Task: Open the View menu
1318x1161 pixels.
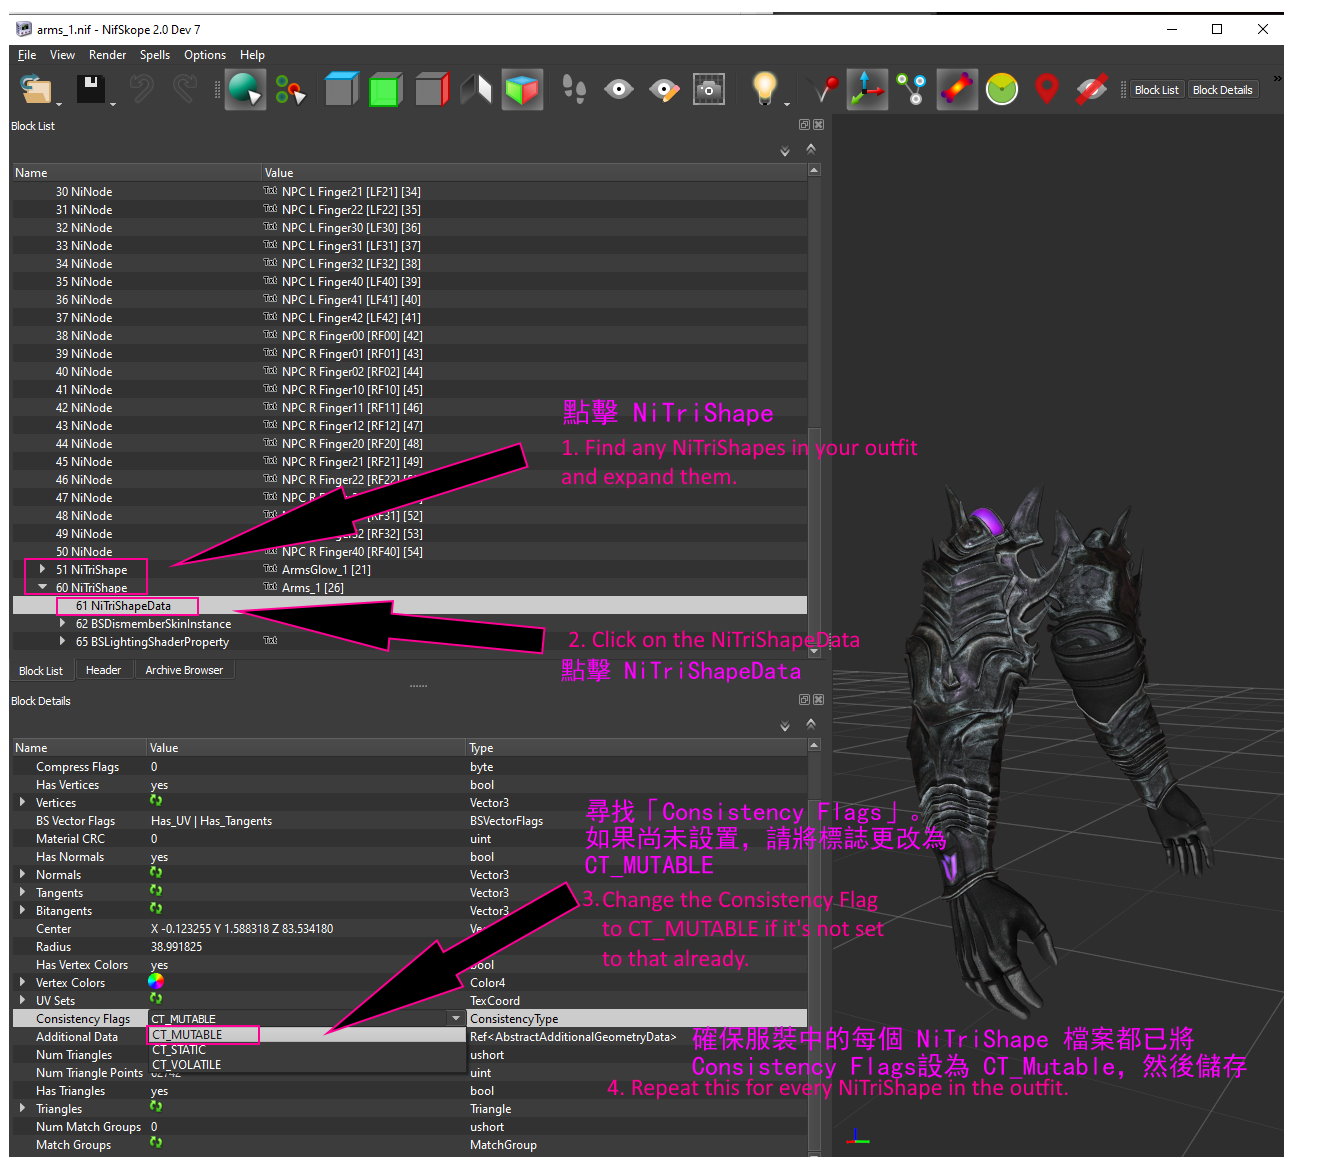Action: click(62, 55)
